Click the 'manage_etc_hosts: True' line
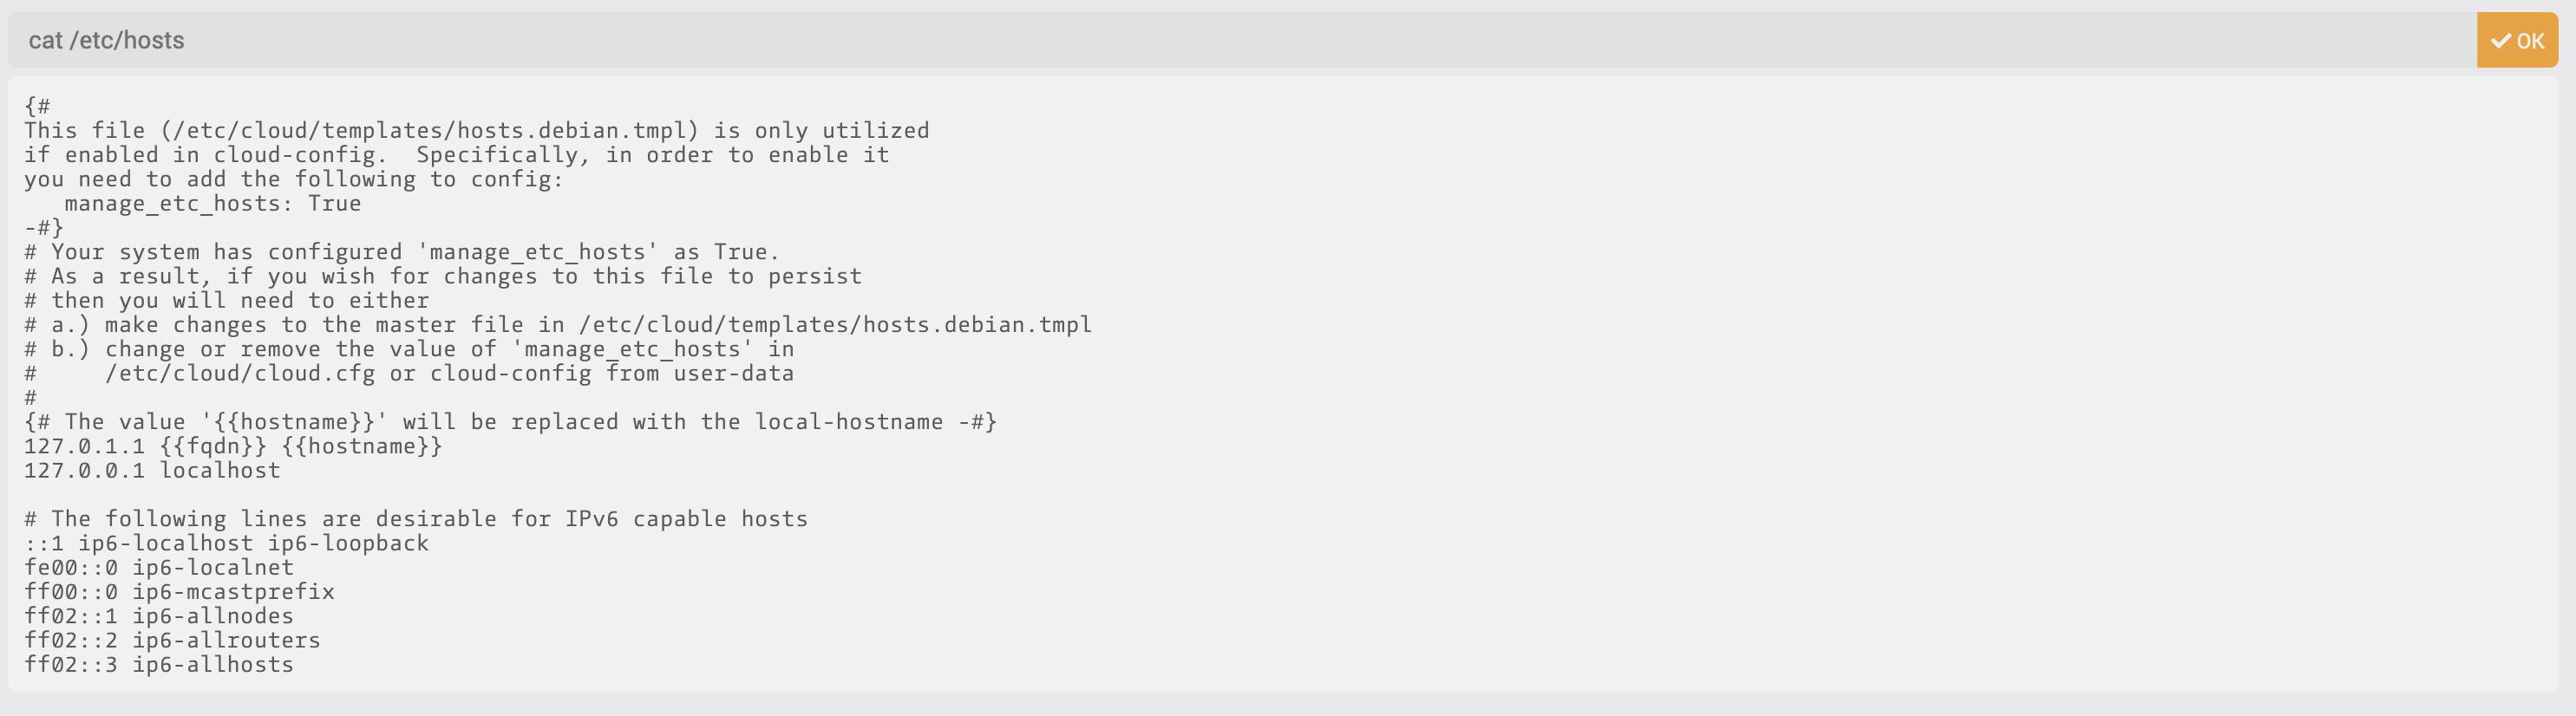This screenshot has height=716, width=2576. [212, 204]
